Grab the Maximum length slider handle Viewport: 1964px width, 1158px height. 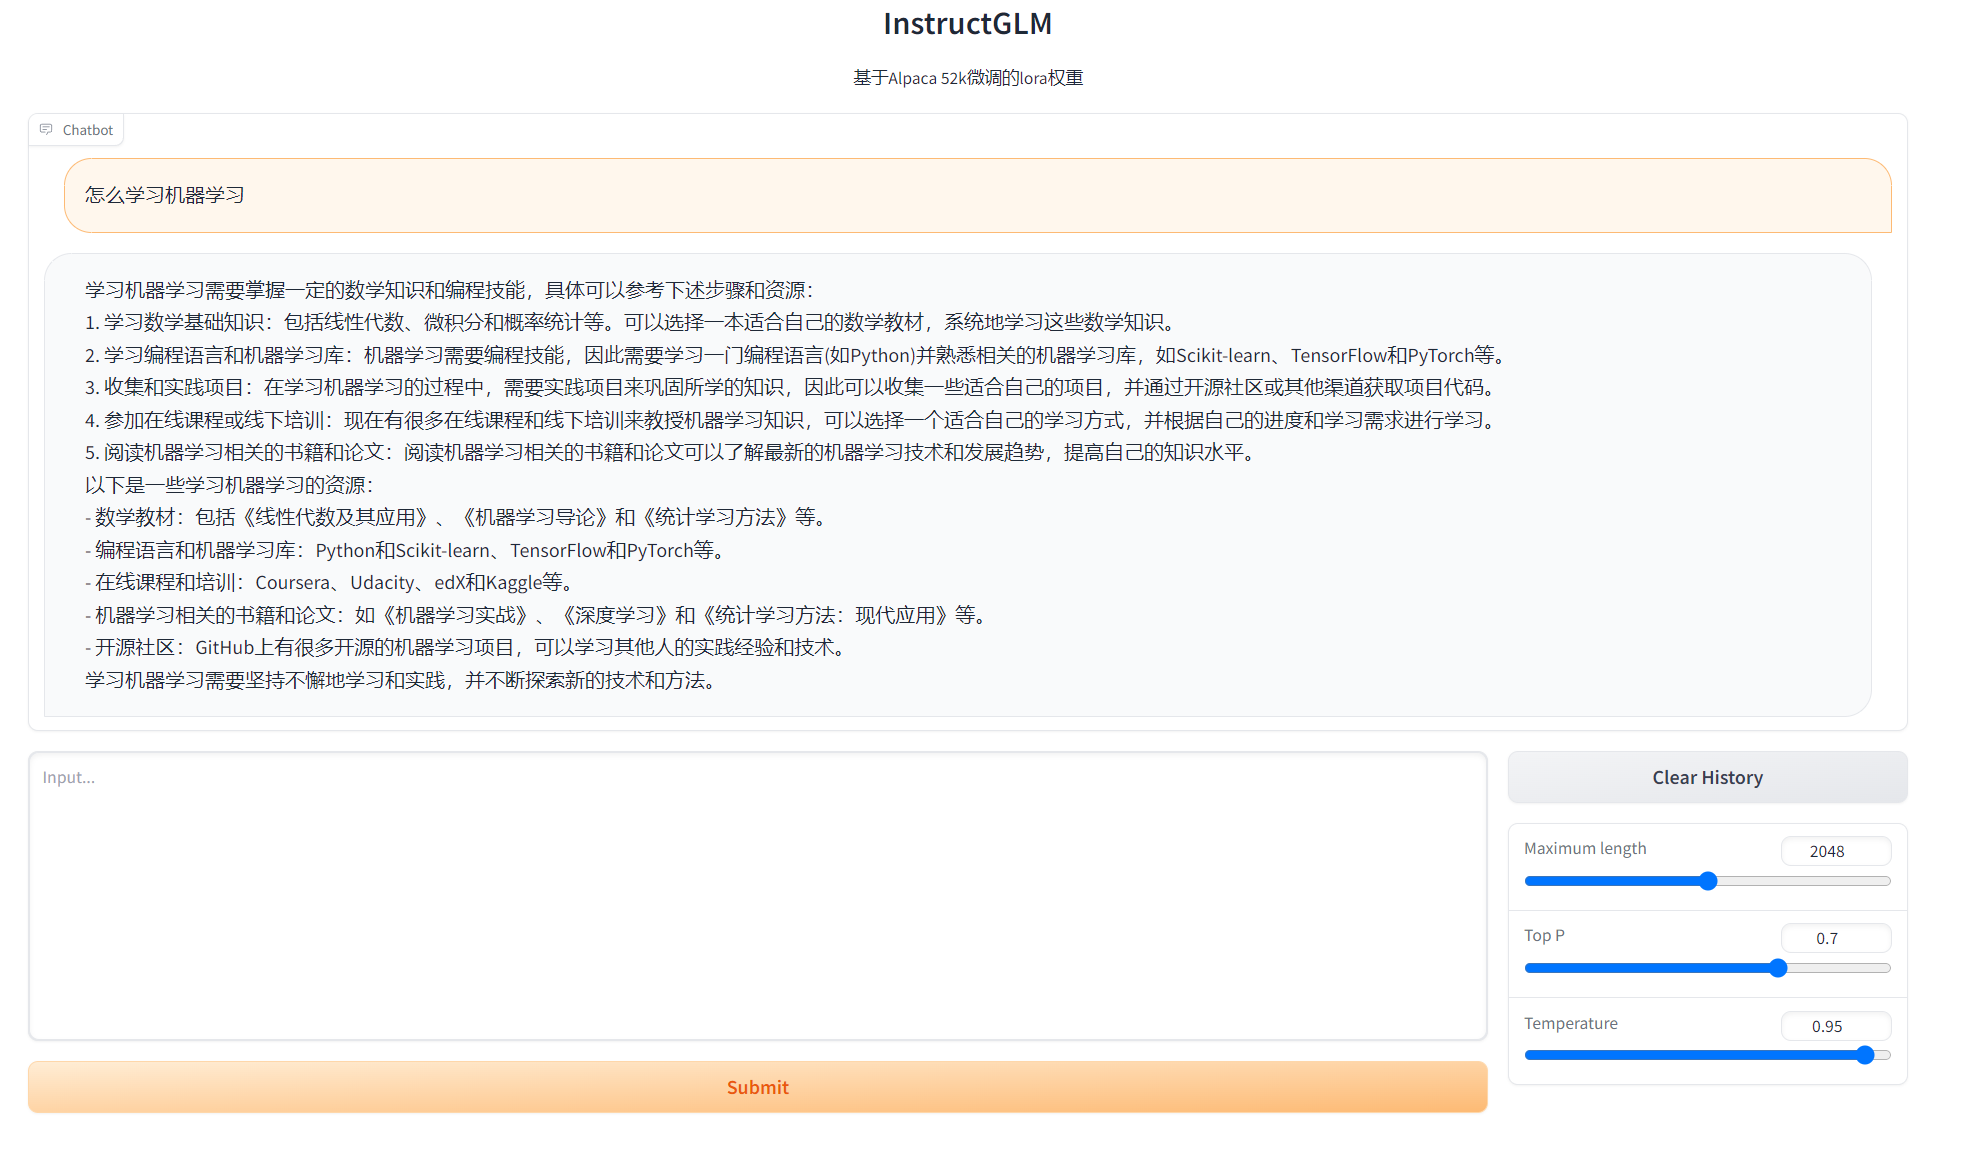point(1708,881)
